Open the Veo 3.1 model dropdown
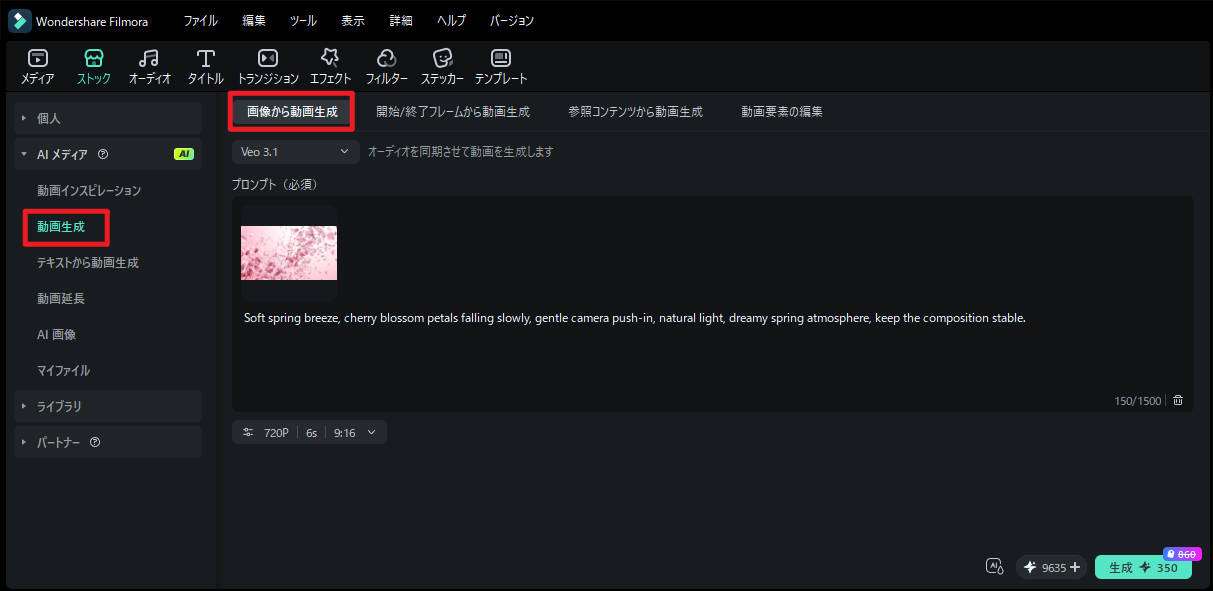Screen dimensions: 1213x591 (x=295, y=151)
